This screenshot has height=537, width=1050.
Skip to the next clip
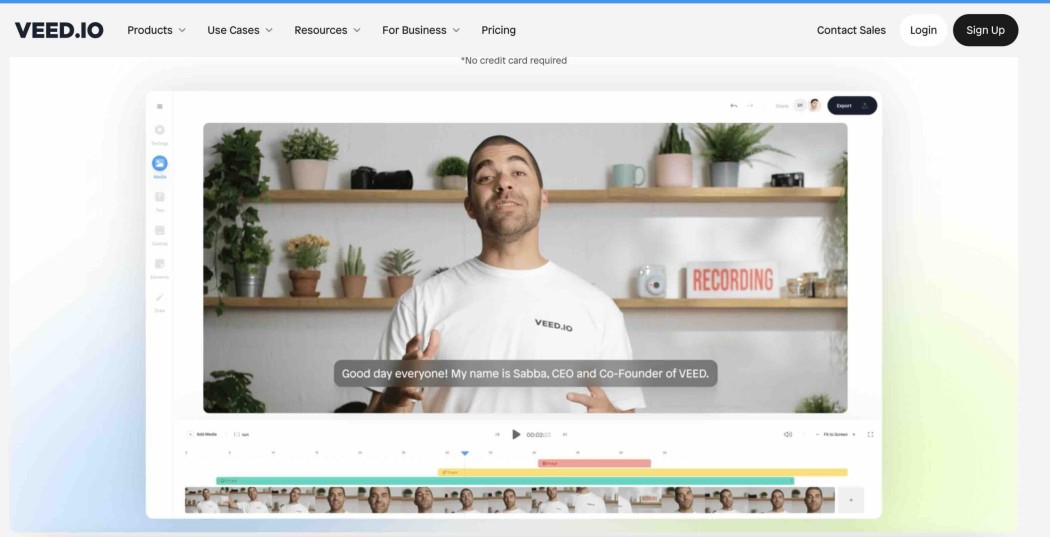(x=565, y=435)
